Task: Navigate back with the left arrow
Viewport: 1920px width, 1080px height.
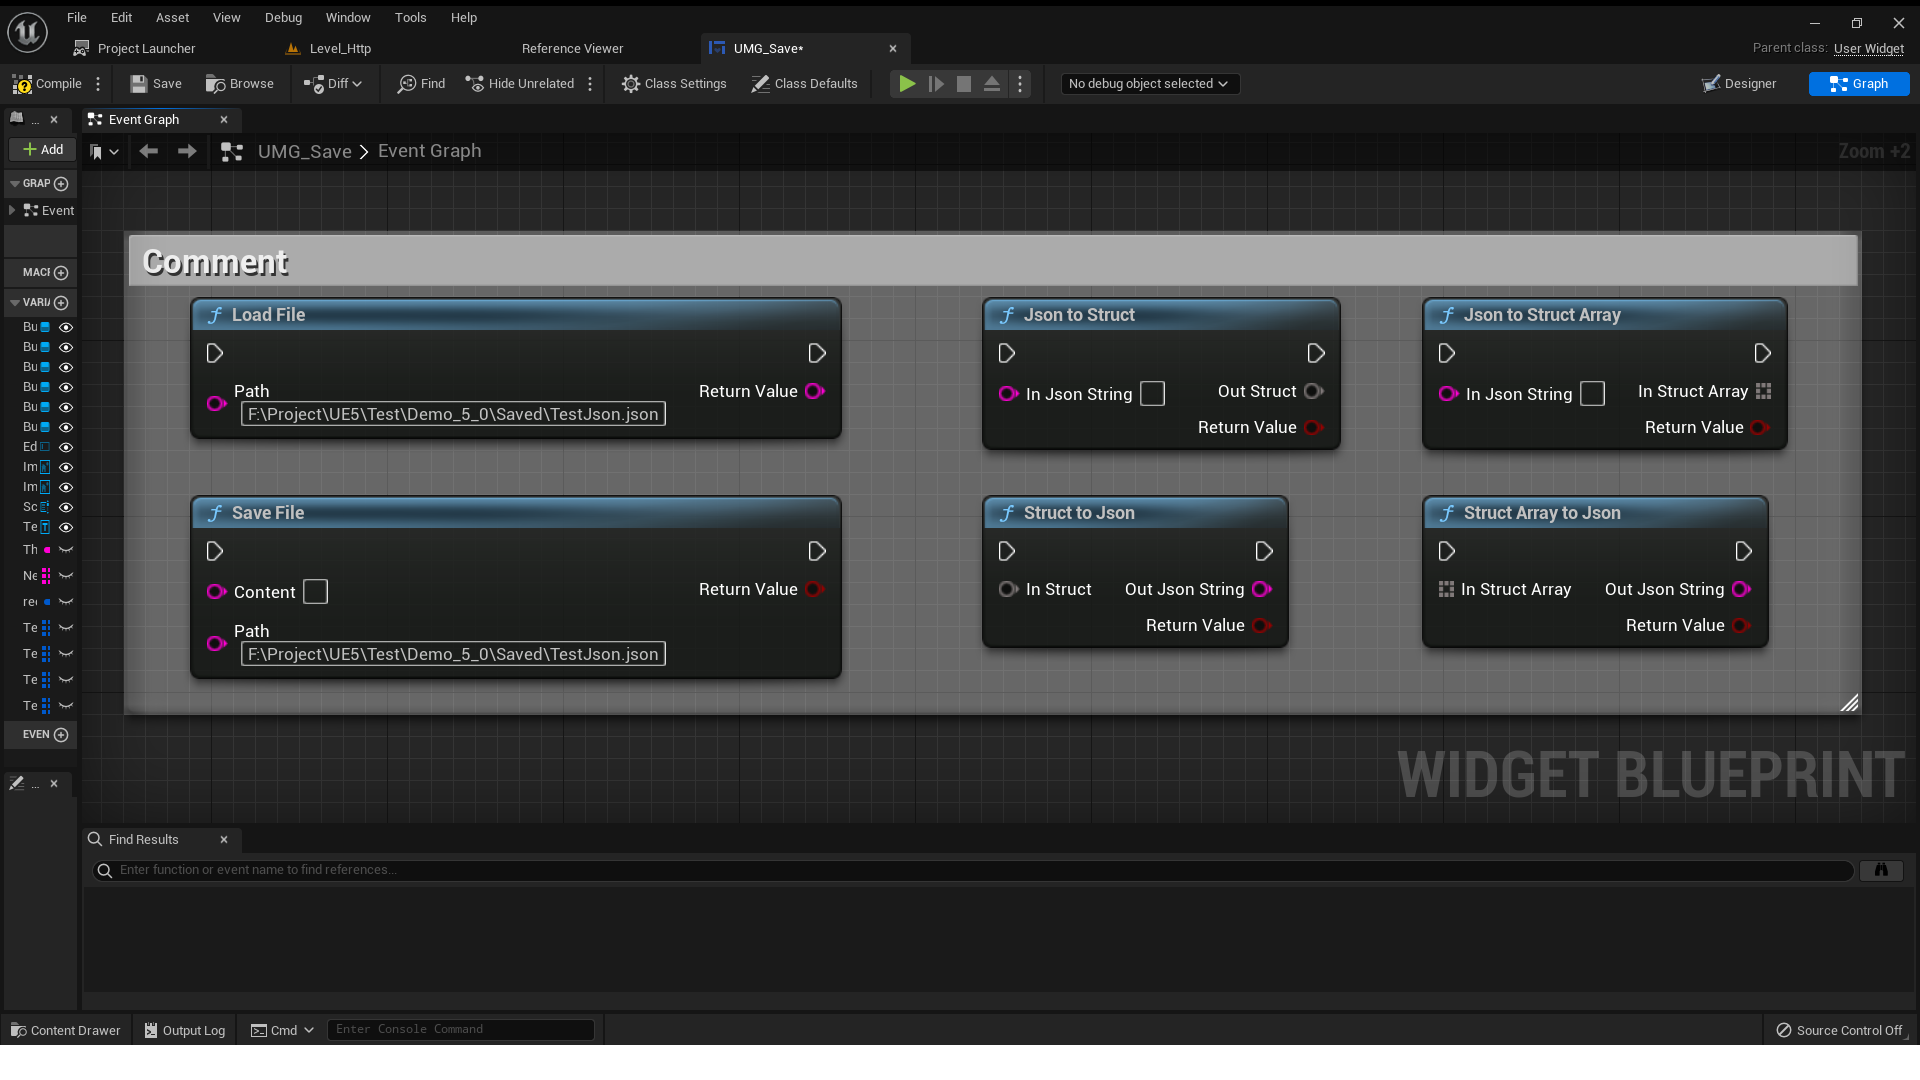Action: 149,151
